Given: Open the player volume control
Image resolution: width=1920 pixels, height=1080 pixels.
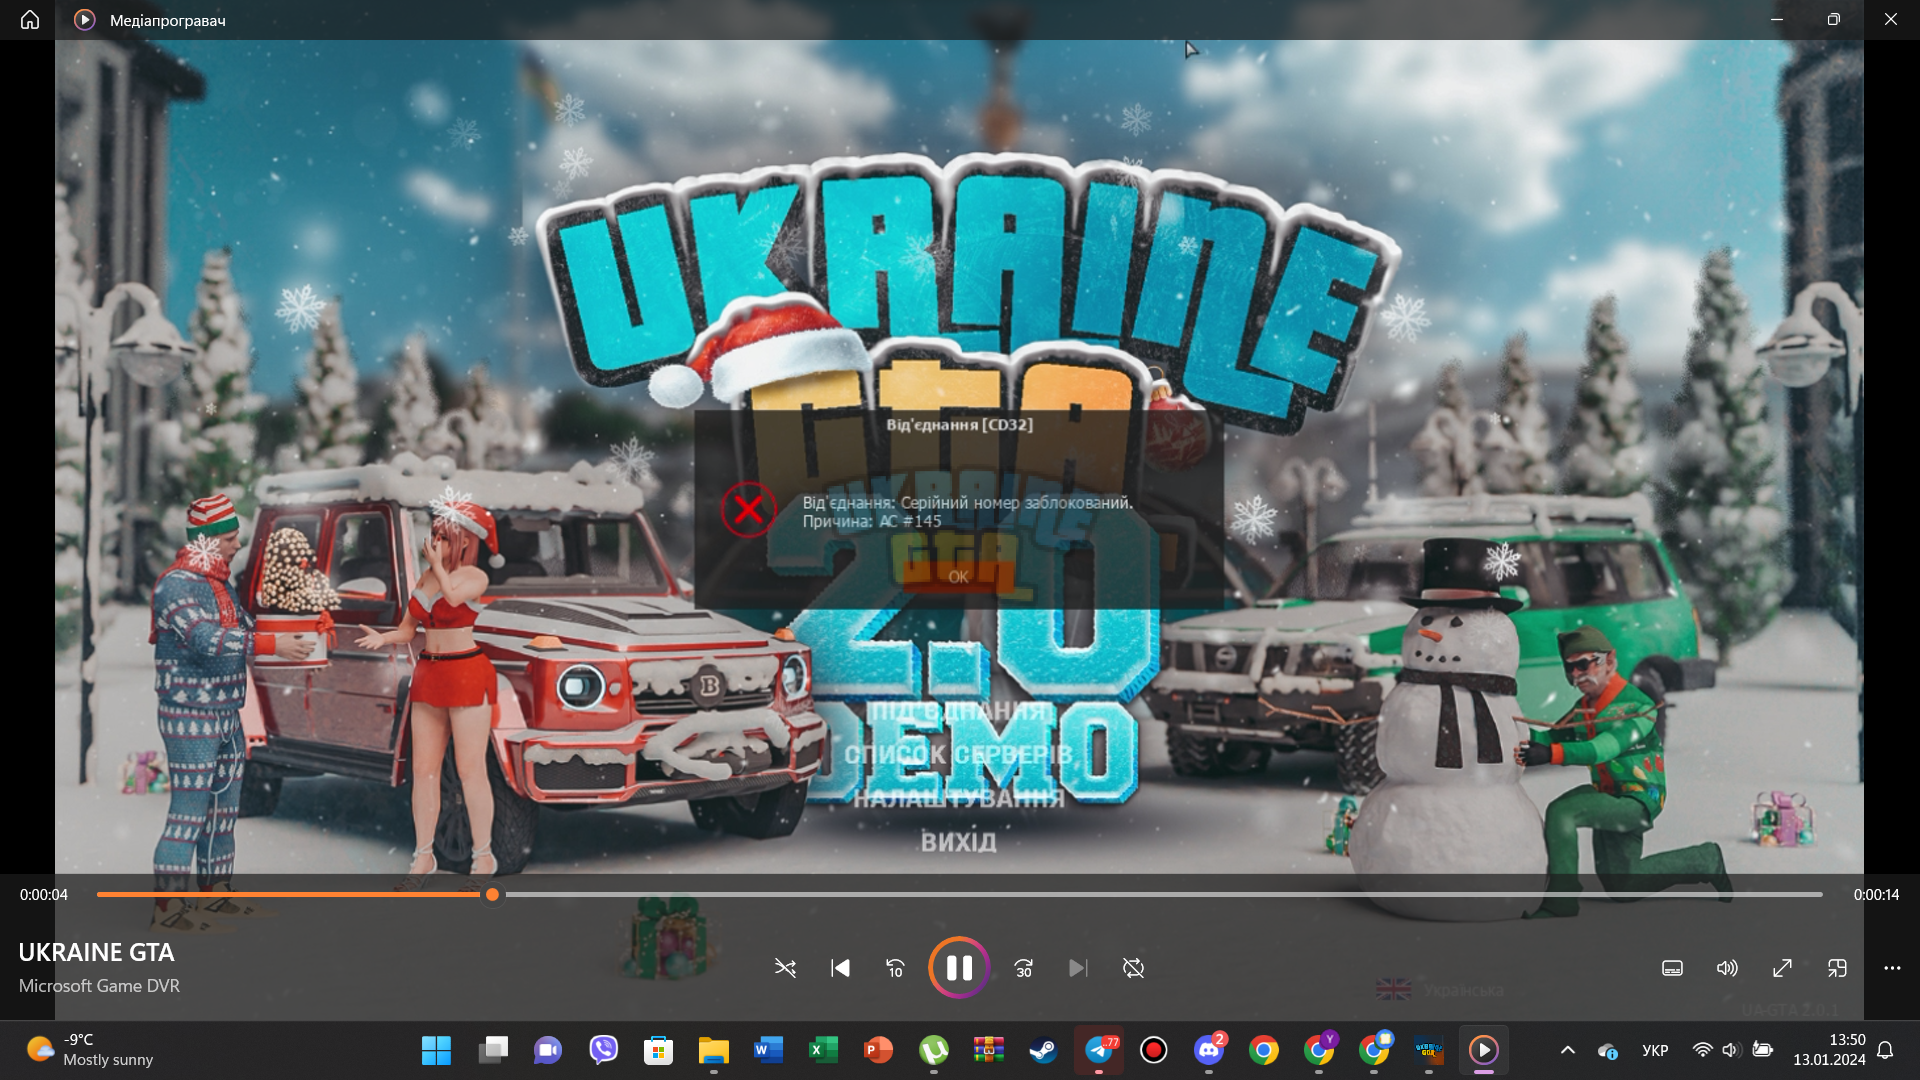Looking at the screenshot, I should point(1727,968).
